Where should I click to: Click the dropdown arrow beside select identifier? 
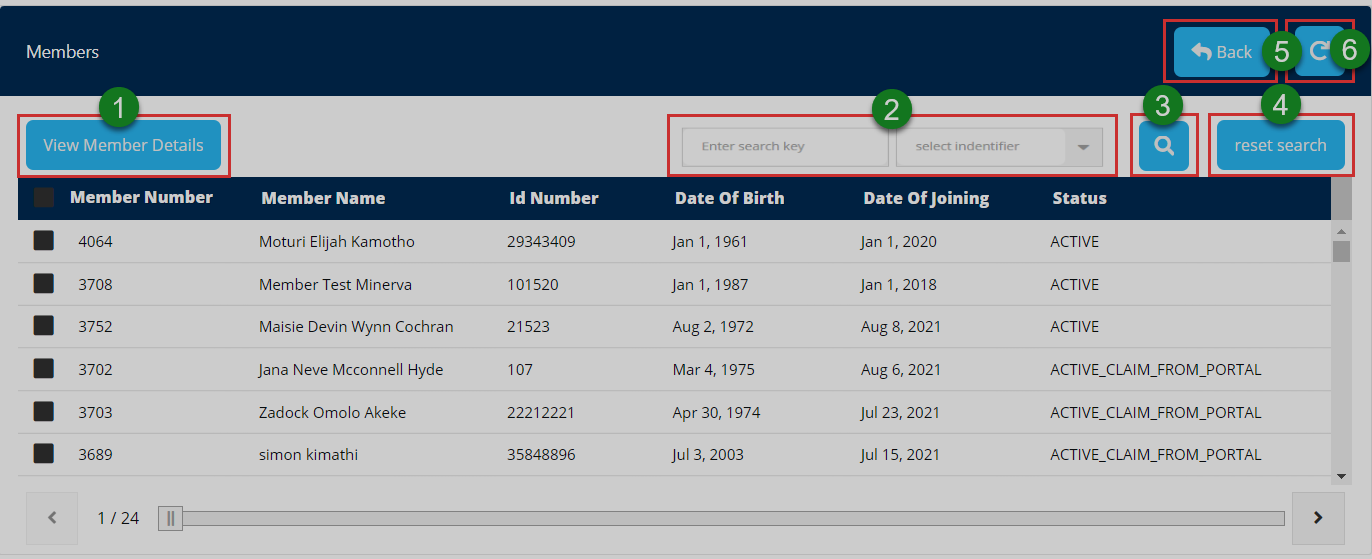1083,147
